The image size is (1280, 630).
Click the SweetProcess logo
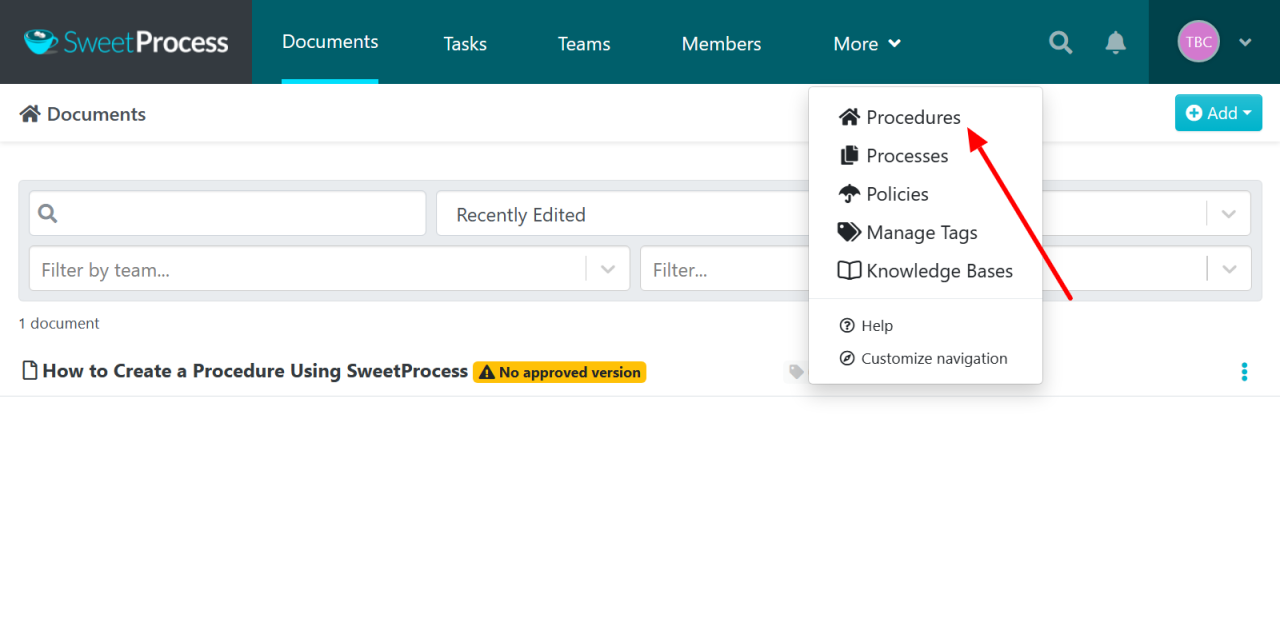tap(126, 42)
